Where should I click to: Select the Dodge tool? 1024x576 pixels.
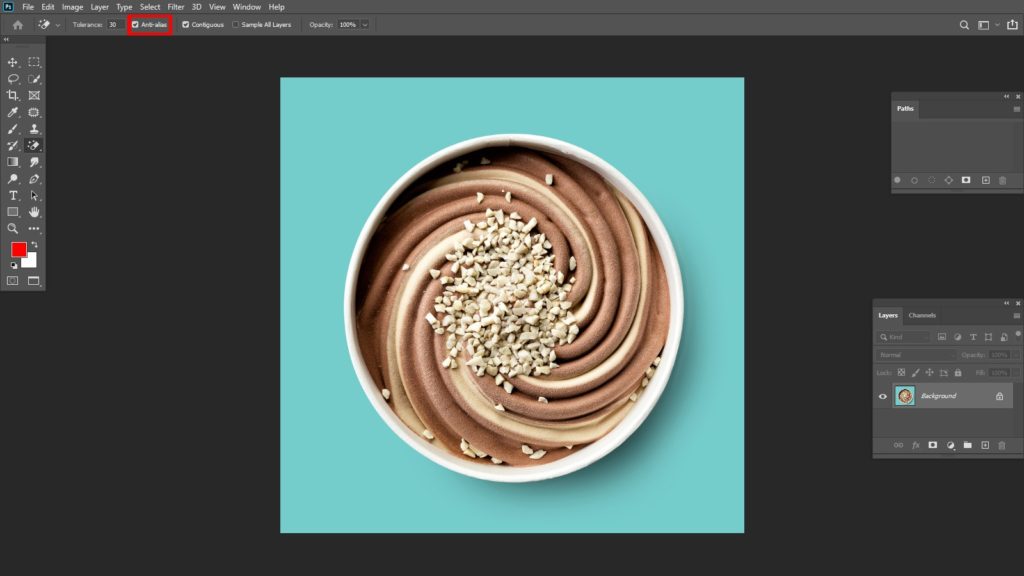(x=12, y=179)
